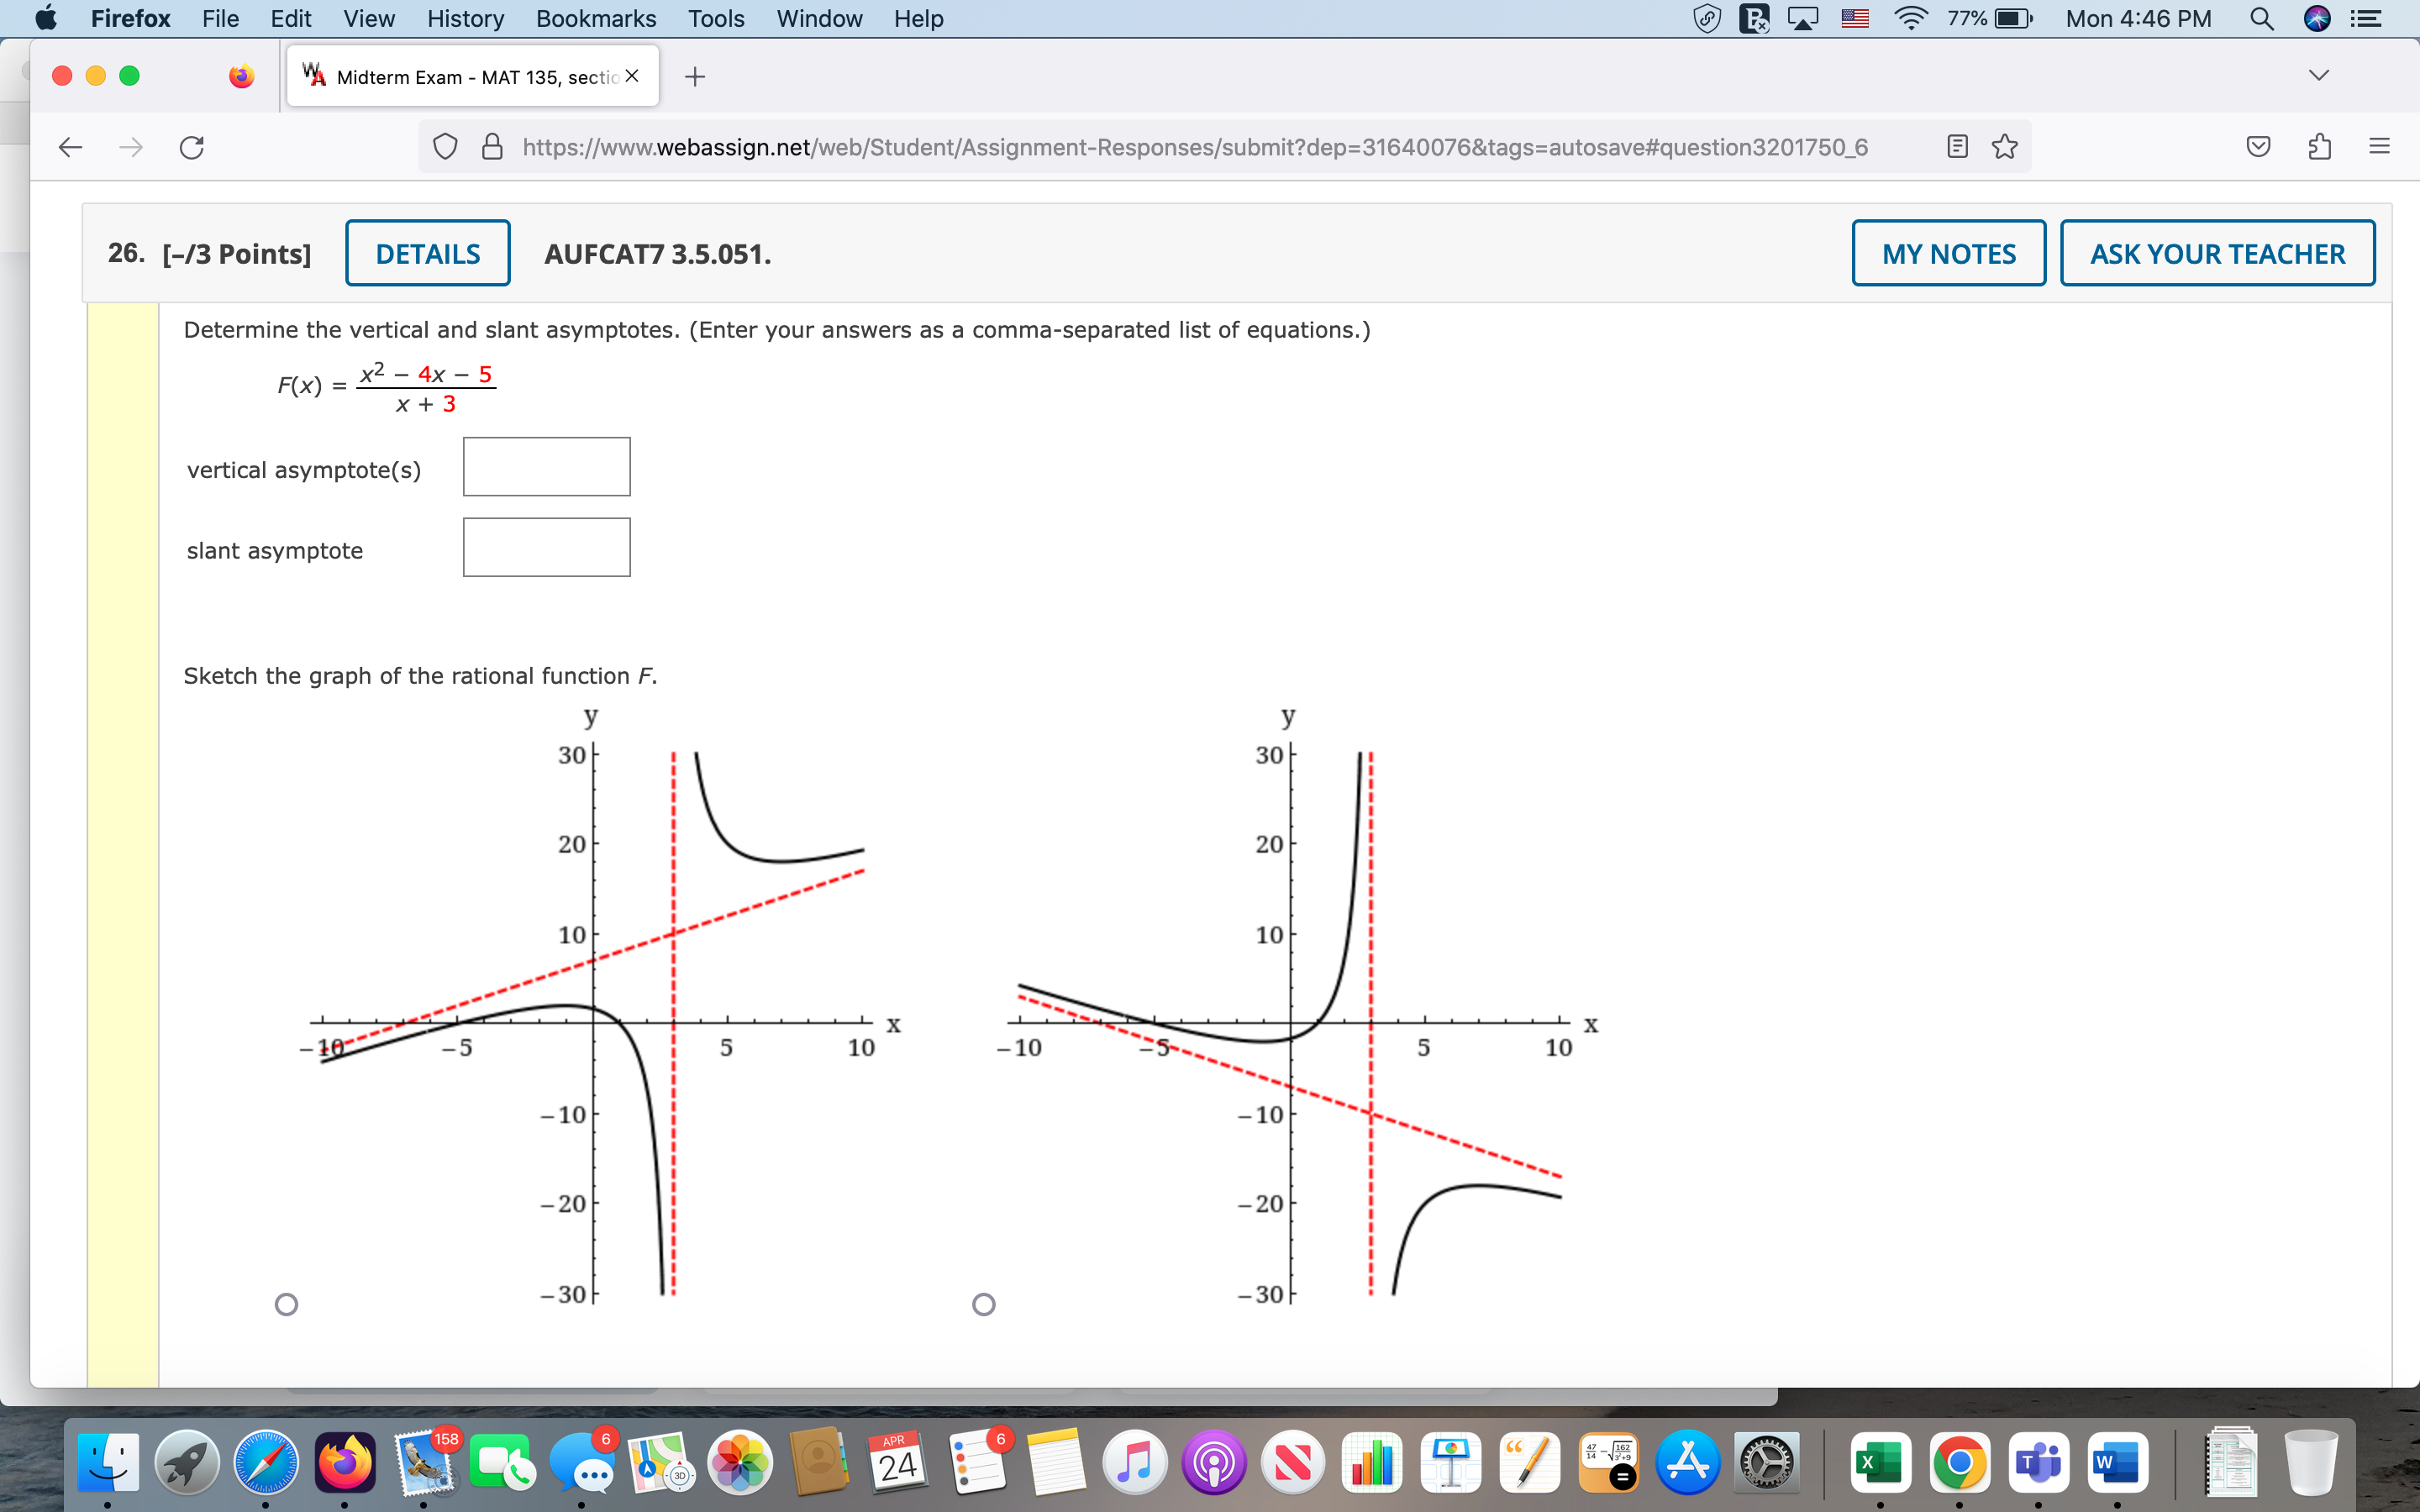
Task: Open the Music app from the Dock
Action: [1135, 1462]
